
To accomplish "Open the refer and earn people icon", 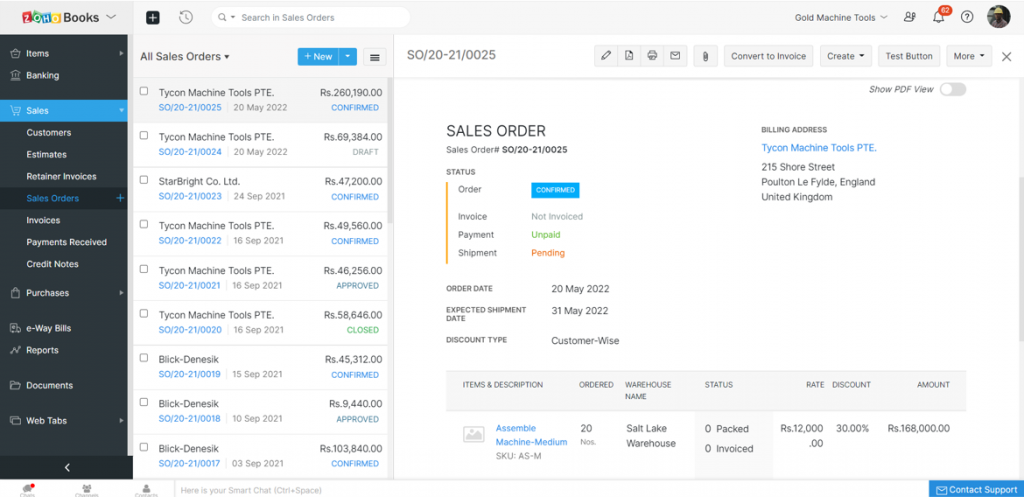I will [x=910, y=18].
